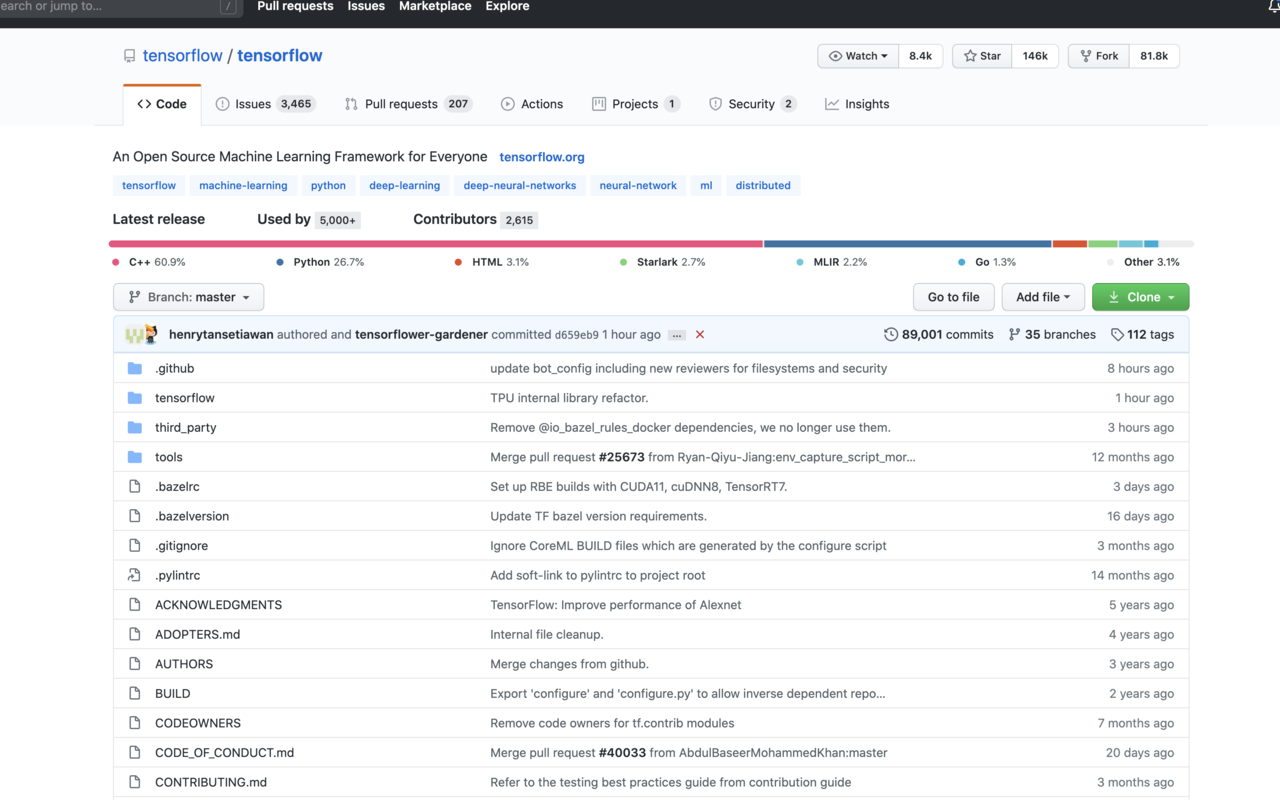The width and height of the screenshot is (1280, 800).
Task: Open the 35 branches link
Action: 1052,335
